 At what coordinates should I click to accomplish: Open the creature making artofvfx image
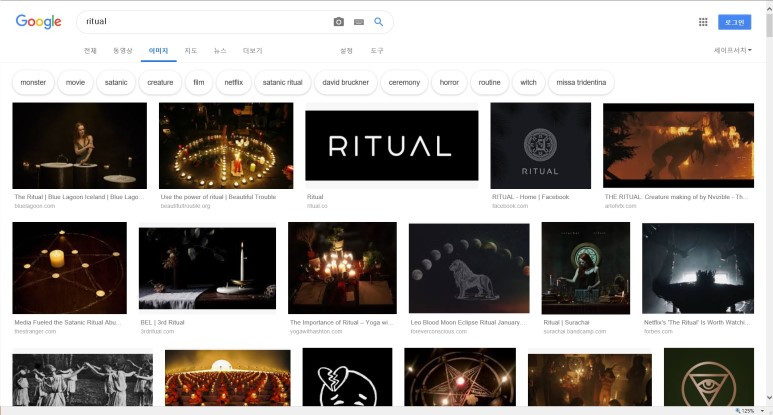point(678,145)
